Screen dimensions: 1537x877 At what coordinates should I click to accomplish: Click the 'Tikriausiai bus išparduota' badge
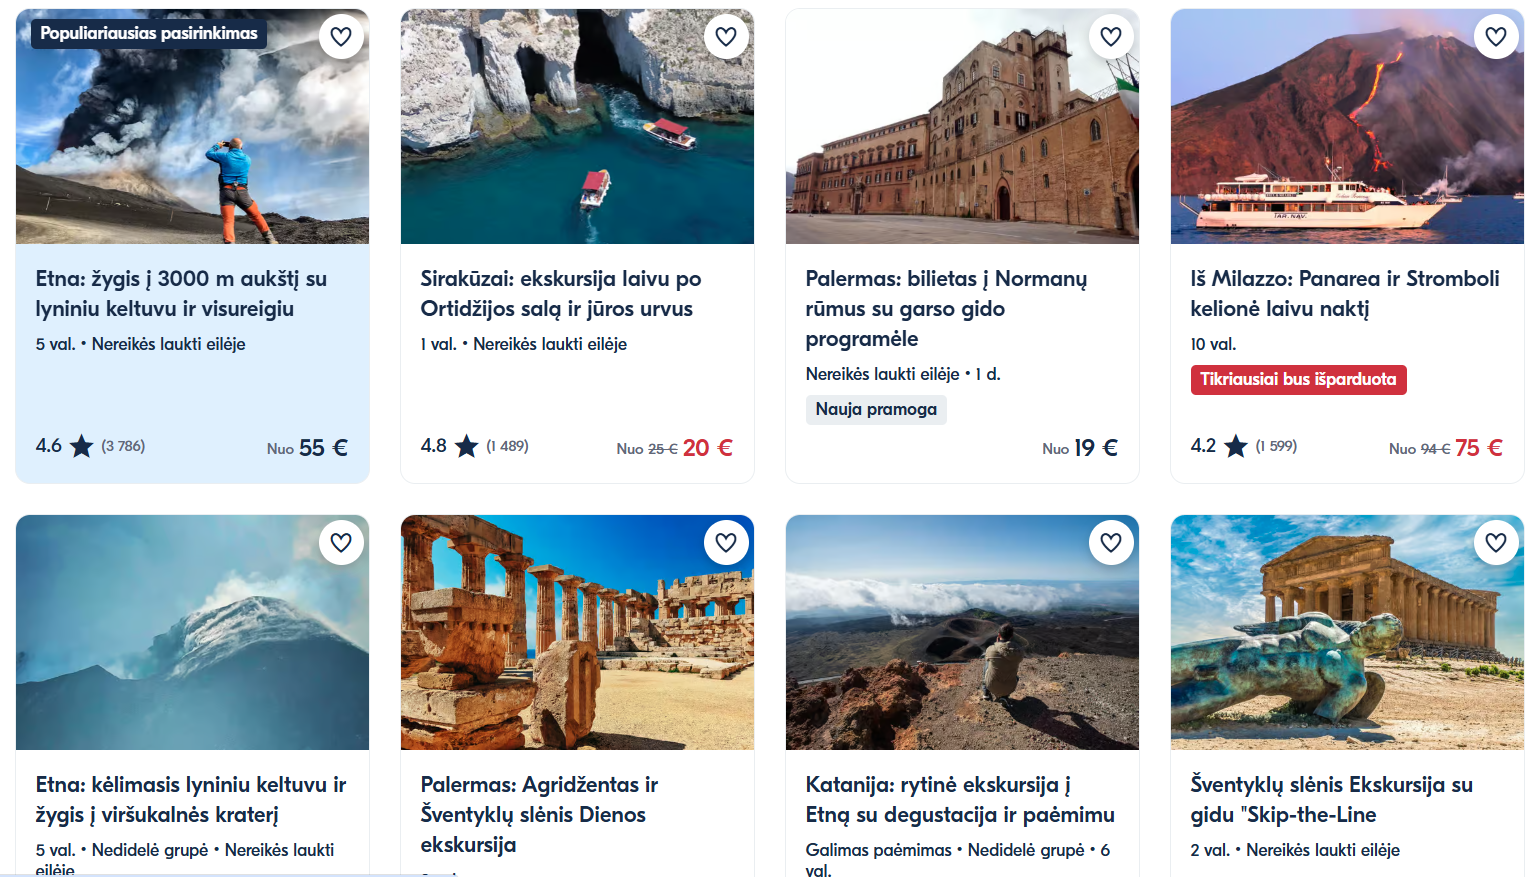pyautogui.click(x=1298, y=380)
